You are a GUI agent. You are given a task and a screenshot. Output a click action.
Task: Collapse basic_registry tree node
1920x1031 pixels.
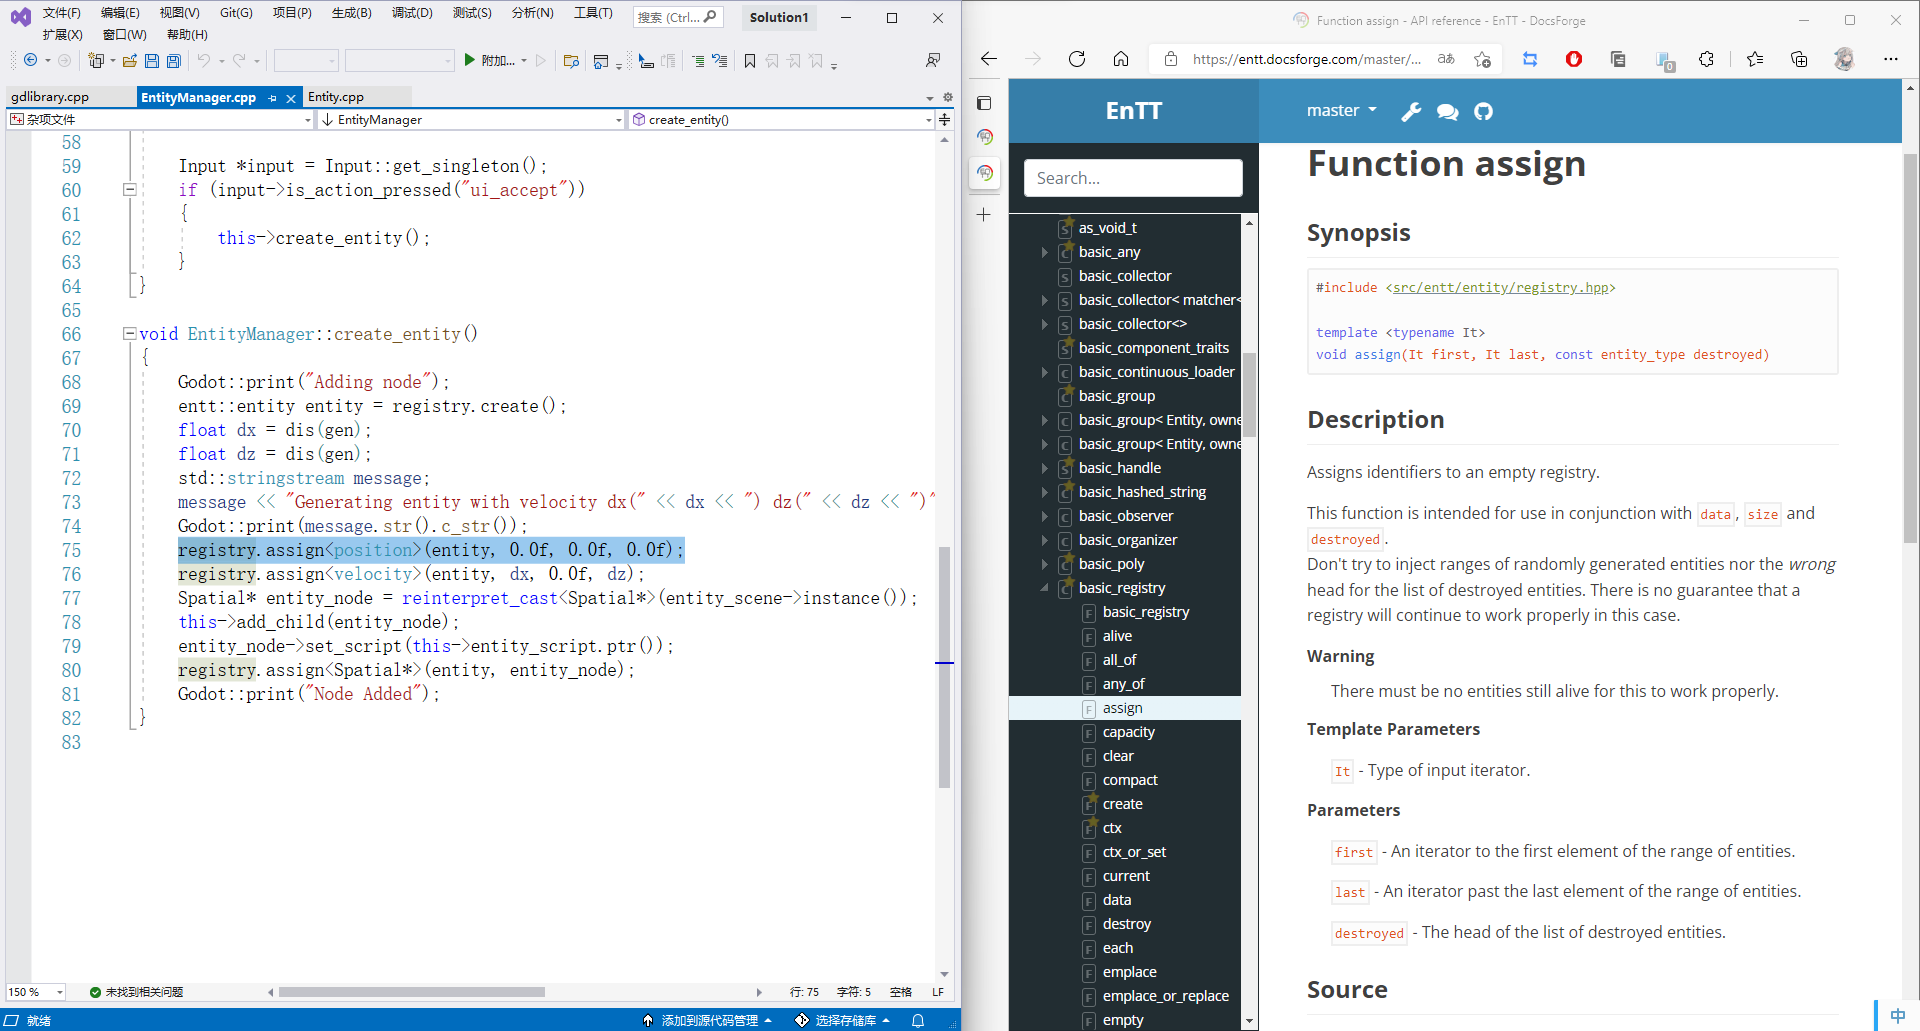click(x=1044, y=588)
